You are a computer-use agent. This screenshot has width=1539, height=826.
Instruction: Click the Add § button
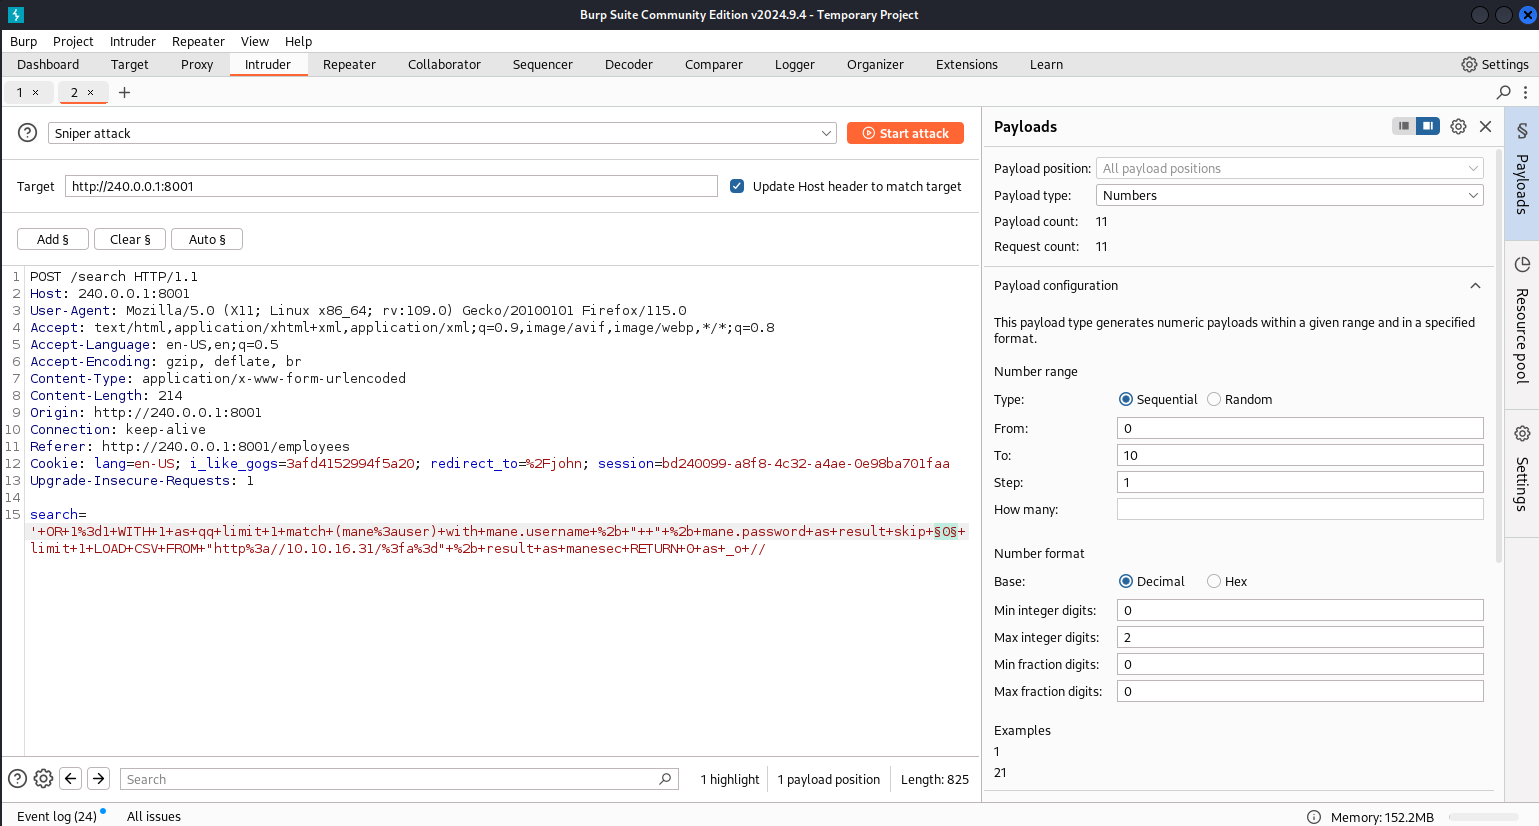53,239
